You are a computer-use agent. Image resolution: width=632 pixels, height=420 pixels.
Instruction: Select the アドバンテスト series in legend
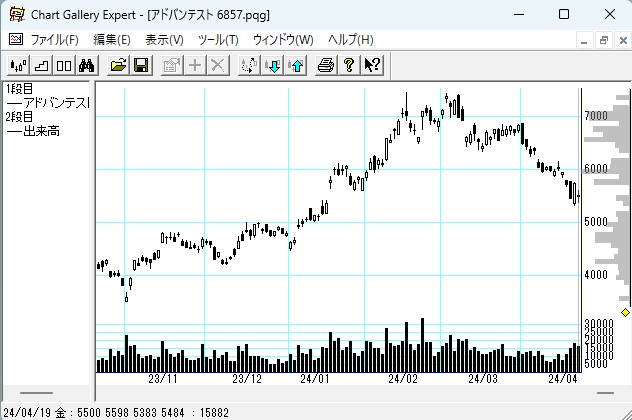coord(48,103)
